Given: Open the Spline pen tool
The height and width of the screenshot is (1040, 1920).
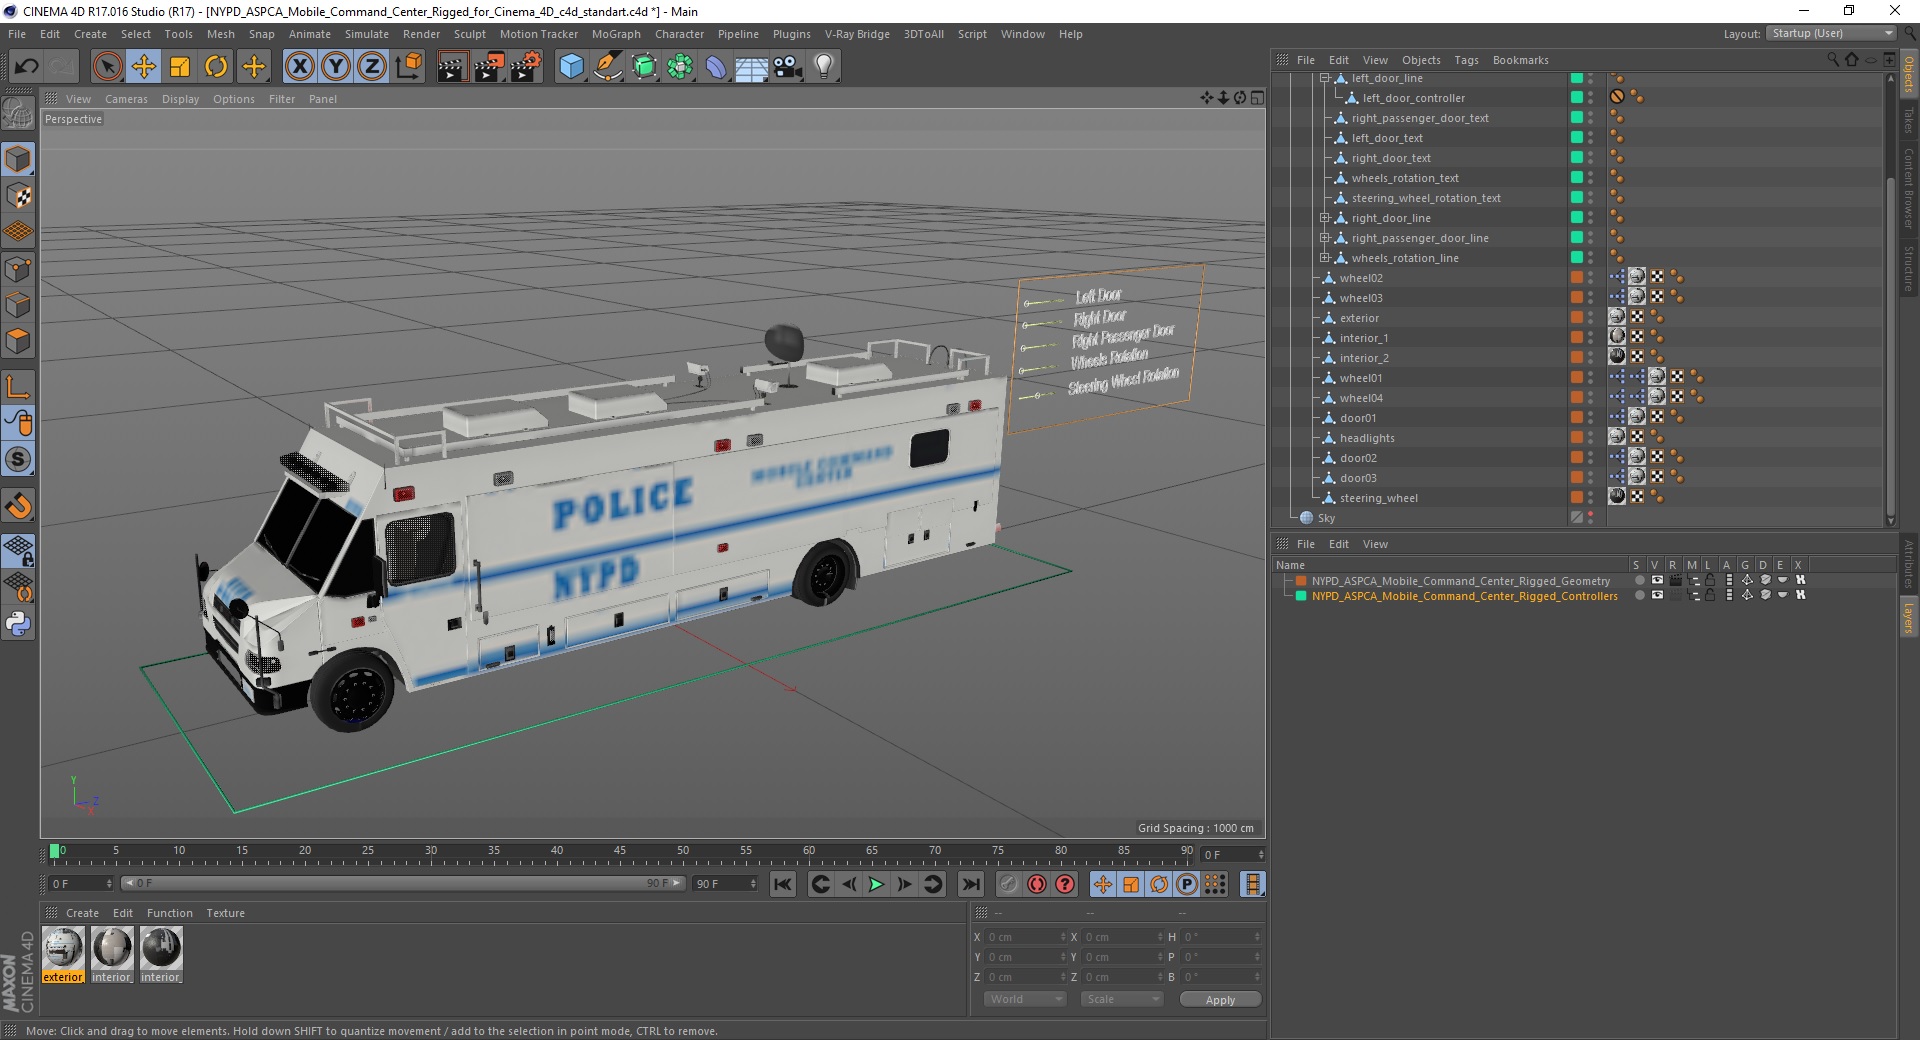Looking at the screenshot, I should pyautogui.click(x=607, y=67).
